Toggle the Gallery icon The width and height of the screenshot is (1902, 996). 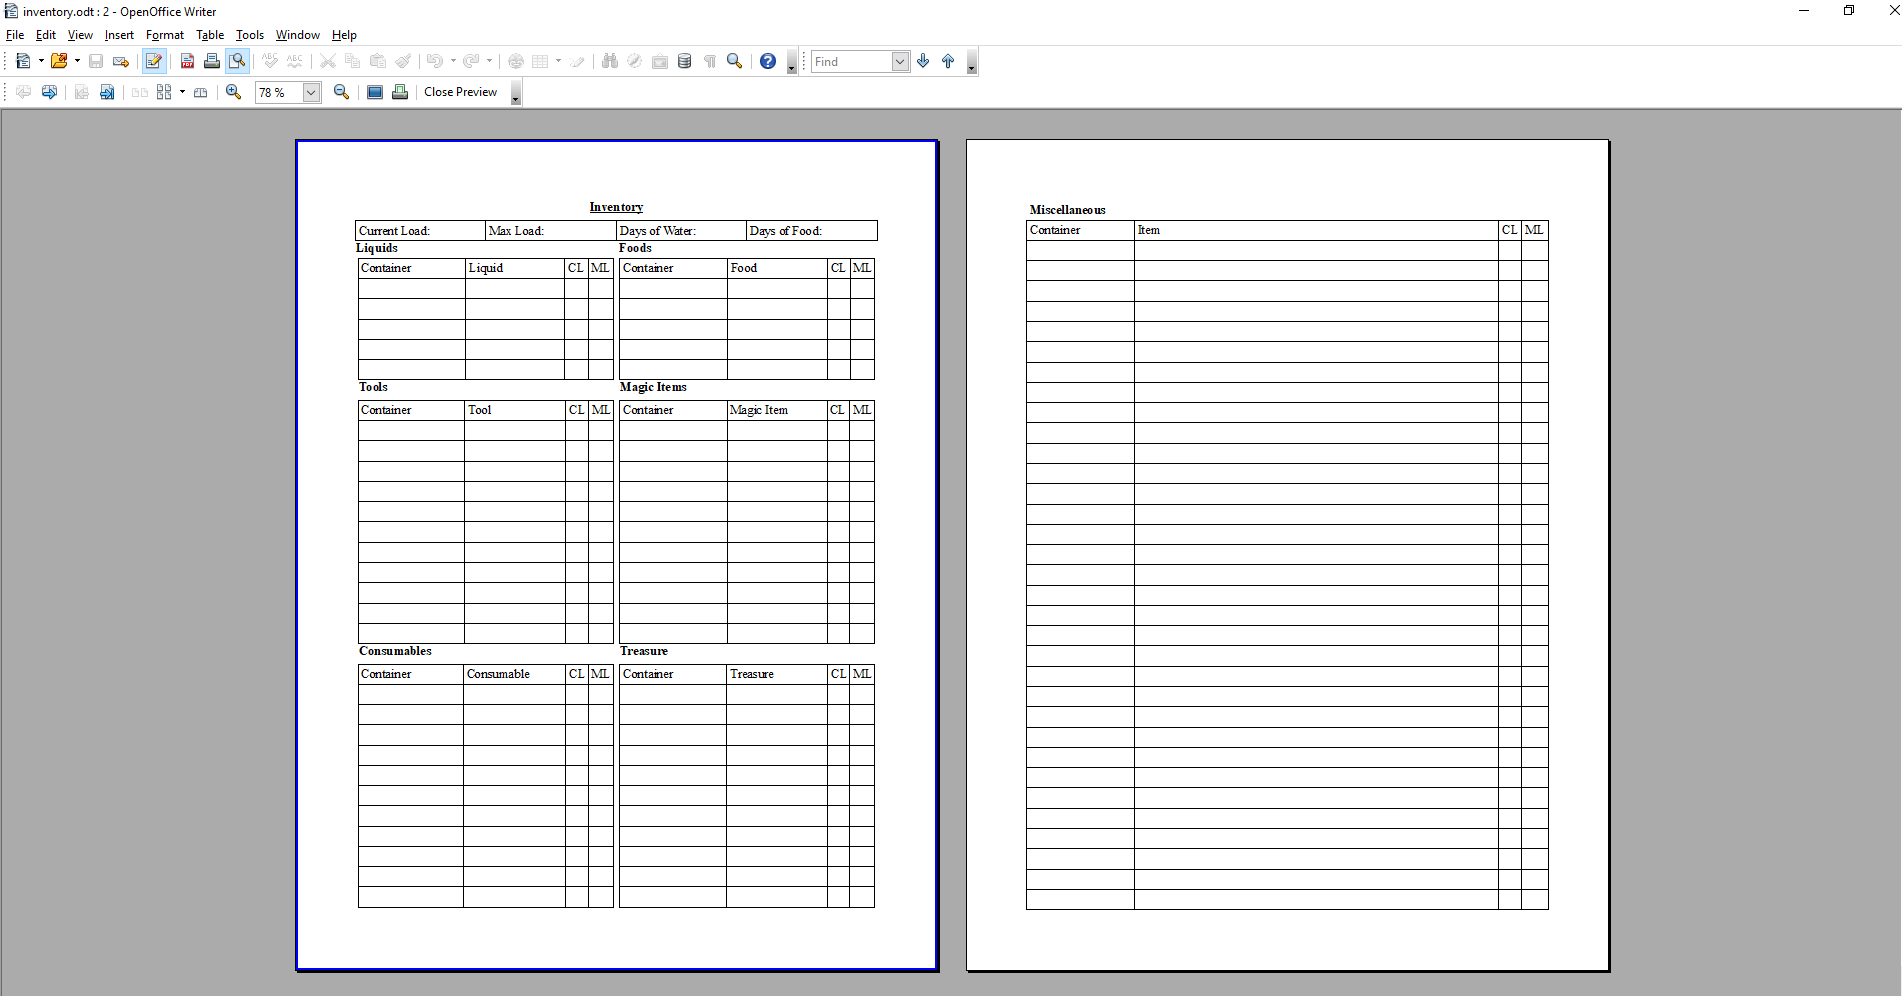point(660,61)
